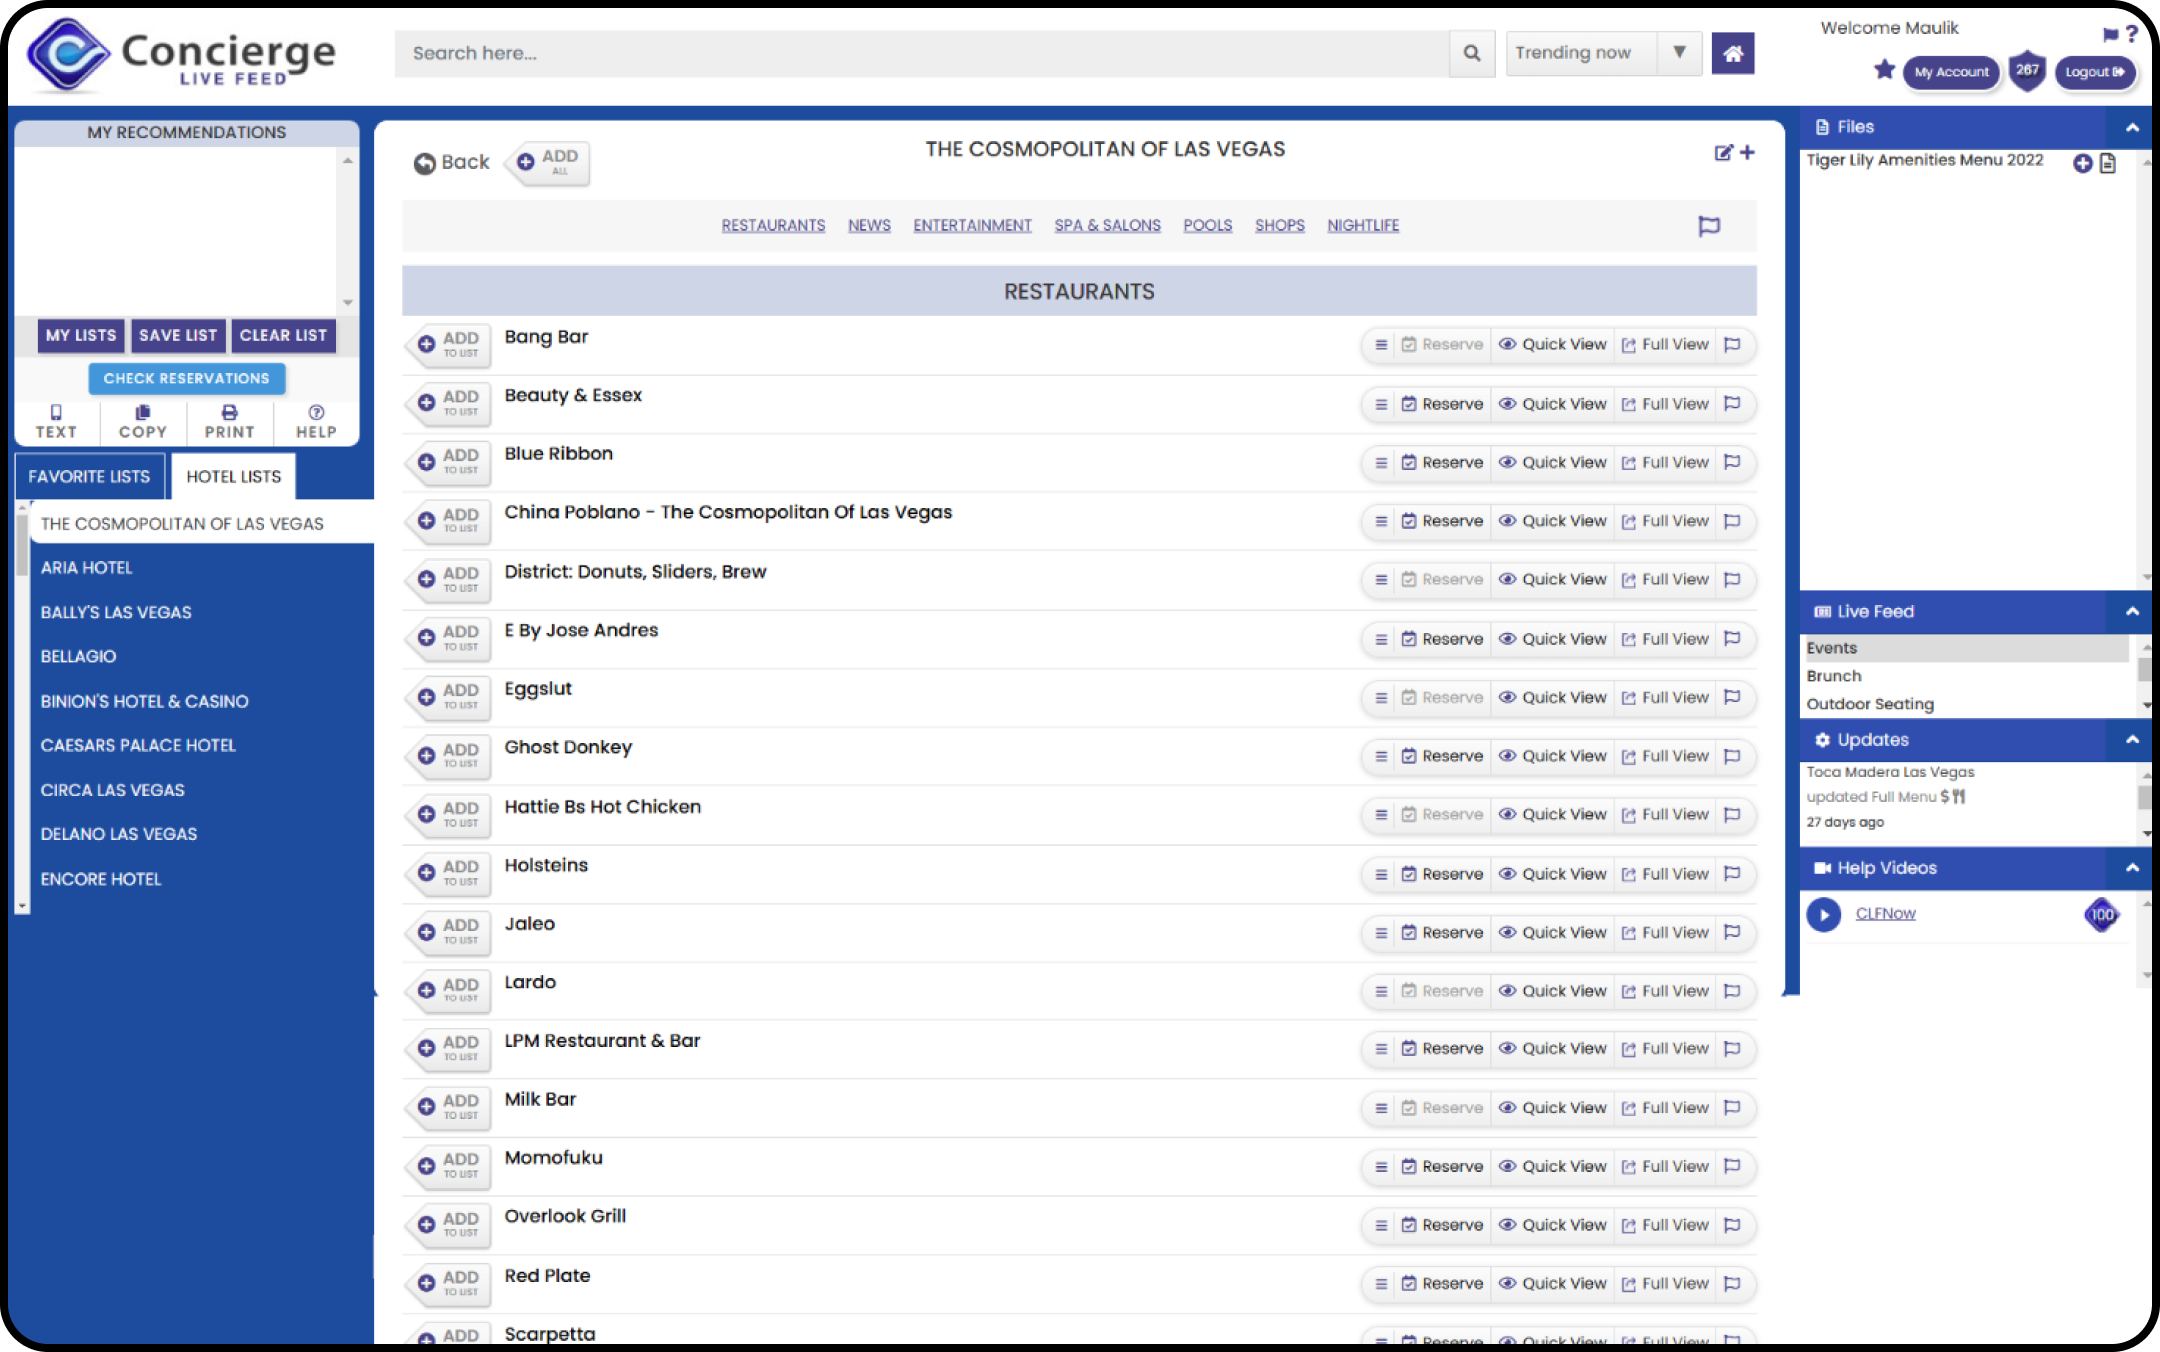Collapse the Updates panel

point(2132,740)
